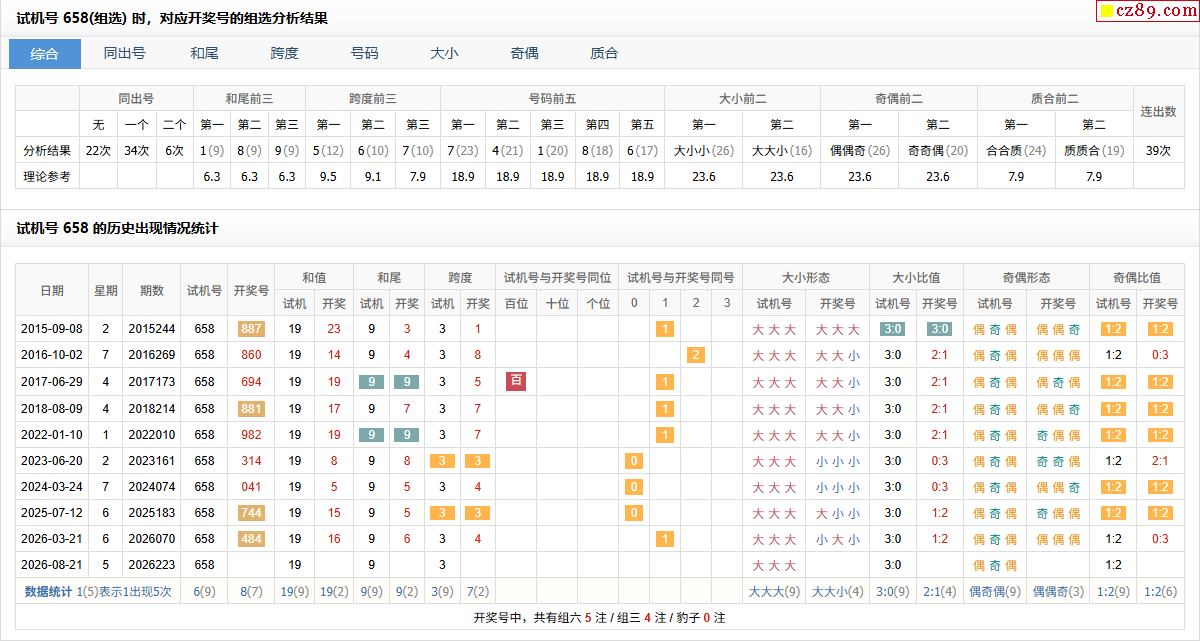The image size is (1200, 641).
Task: Click the date 2026-03-21
Action: [52, 539]
